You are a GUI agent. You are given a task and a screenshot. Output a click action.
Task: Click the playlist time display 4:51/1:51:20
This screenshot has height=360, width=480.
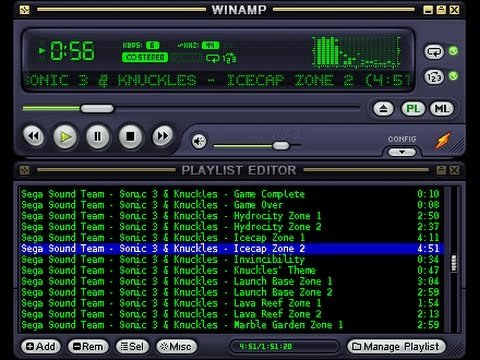point(266,347)
